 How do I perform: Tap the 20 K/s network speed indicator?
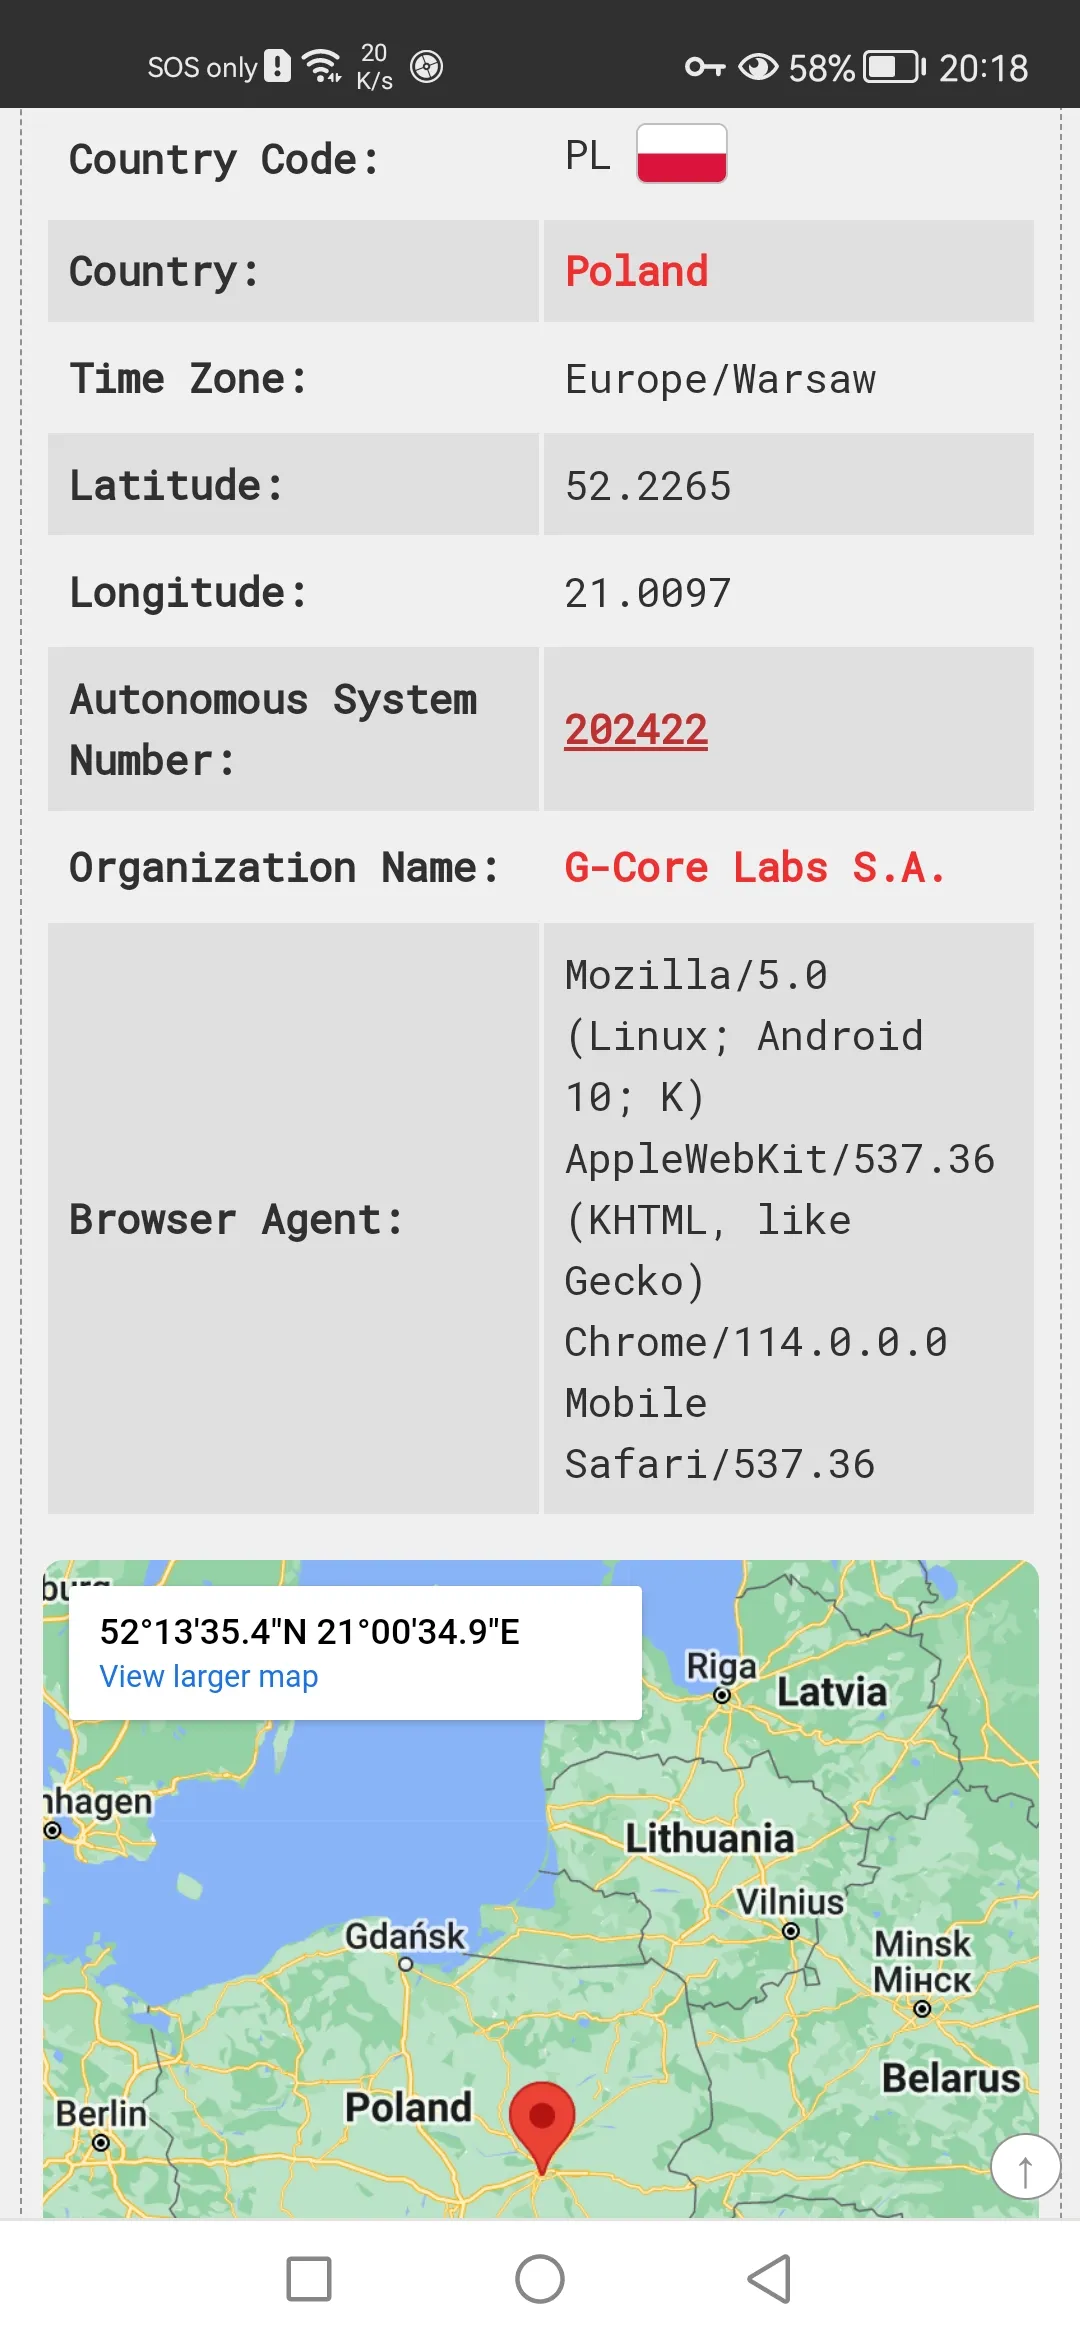tap(374, 66)
